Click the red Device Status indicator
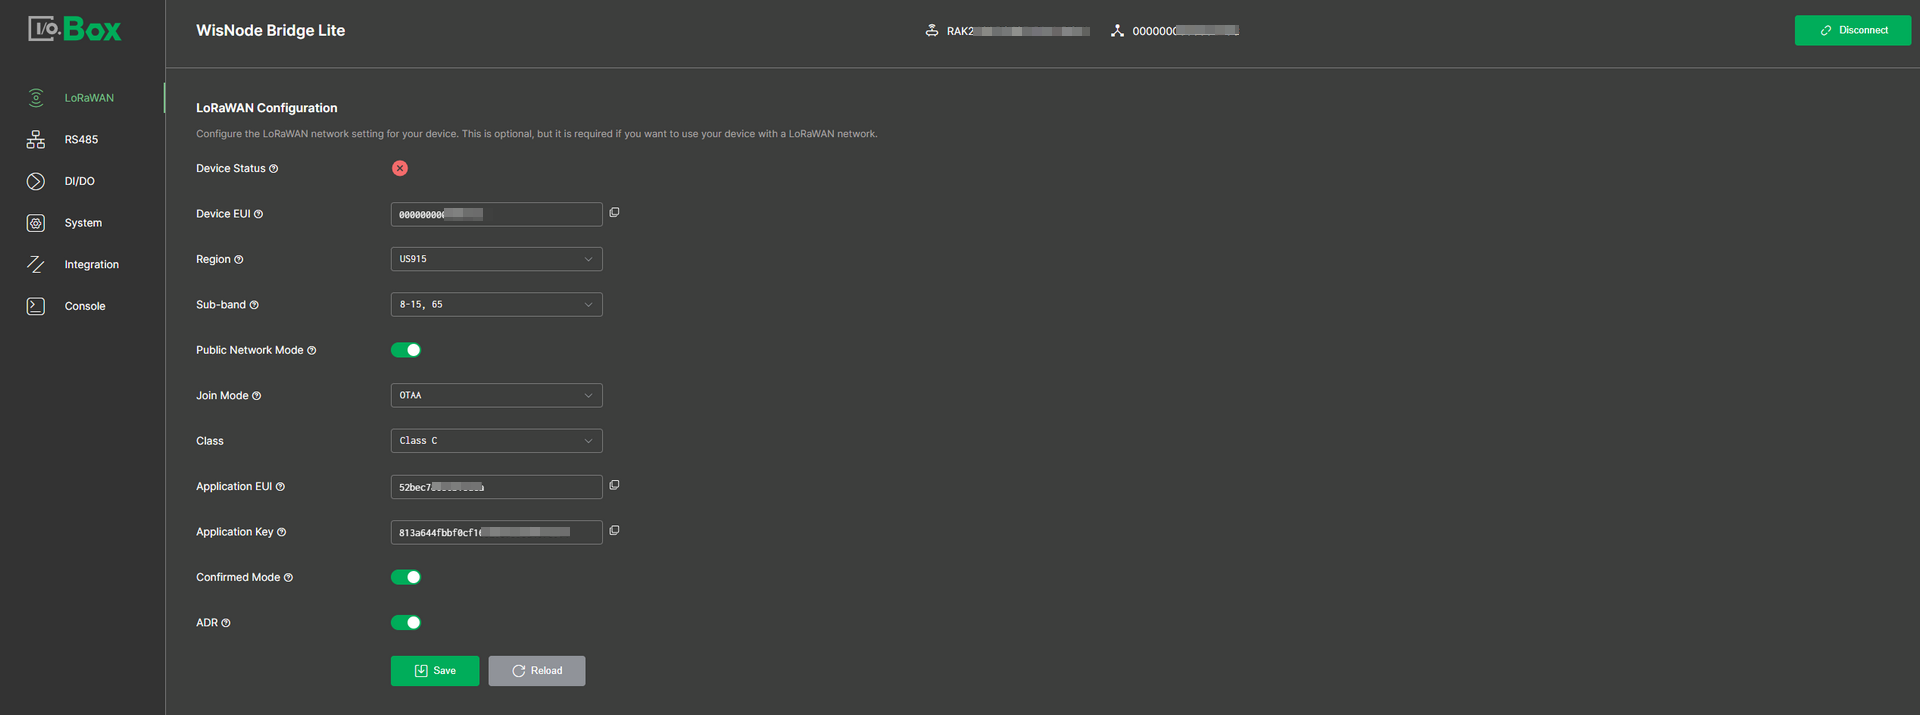Screen dimensions: 1920x715 [400, 168]
